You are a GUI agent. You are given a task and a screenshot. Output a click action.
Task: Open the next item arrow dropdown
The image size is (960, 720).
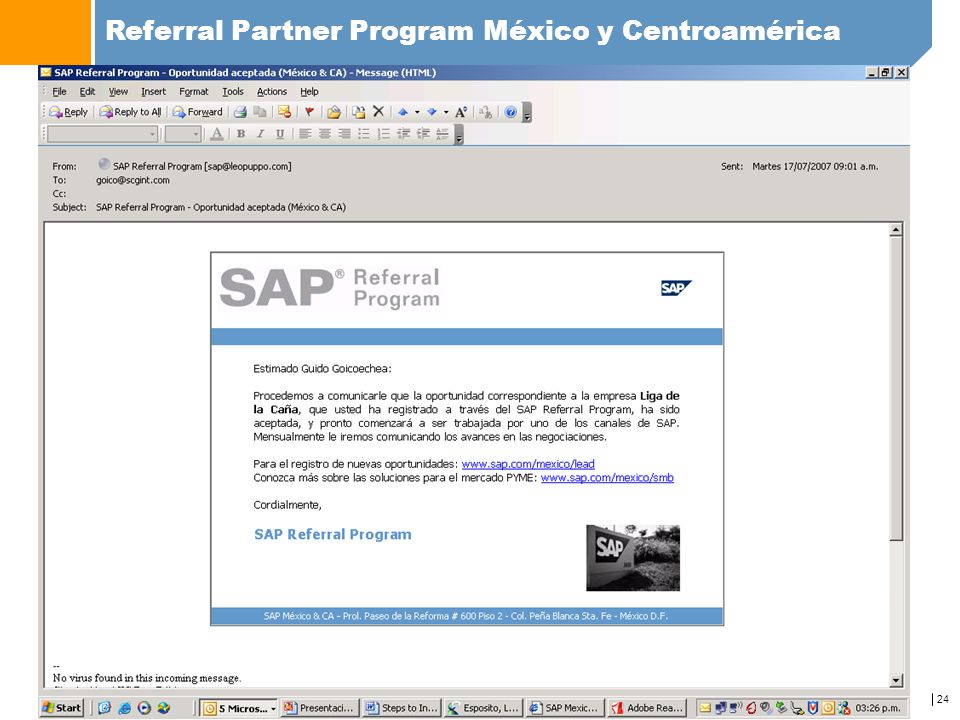coord(446,112)
